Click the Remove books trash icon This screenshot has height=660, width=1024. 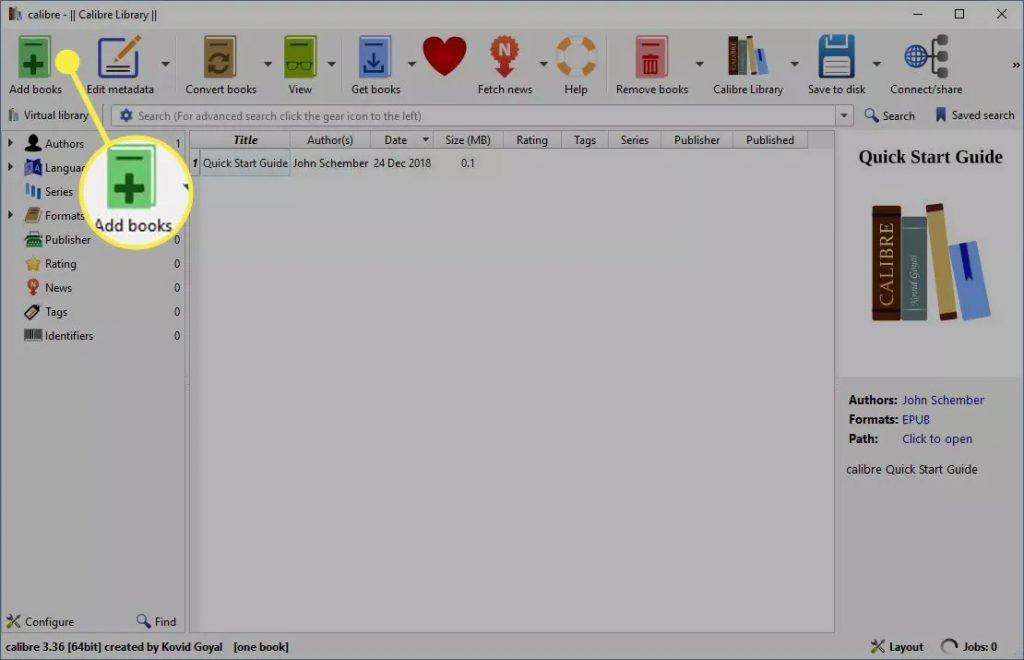coord(651,57)
